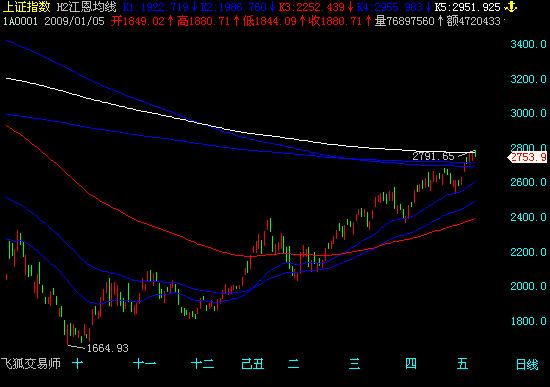Click the 五 month marker
550x387 pixels.
462,363
